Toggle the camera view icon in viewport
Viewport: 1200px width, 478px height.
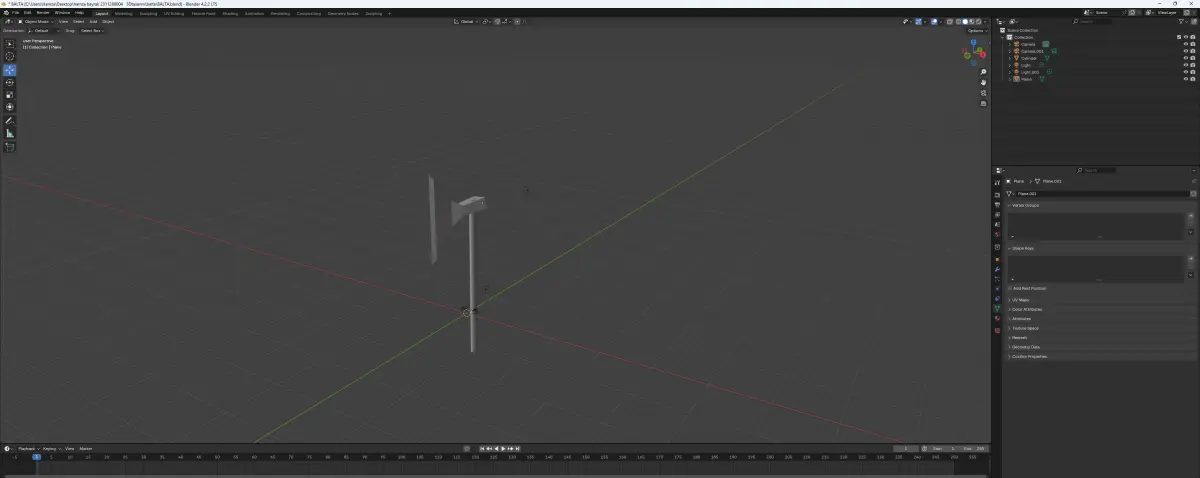pos(984,93)
